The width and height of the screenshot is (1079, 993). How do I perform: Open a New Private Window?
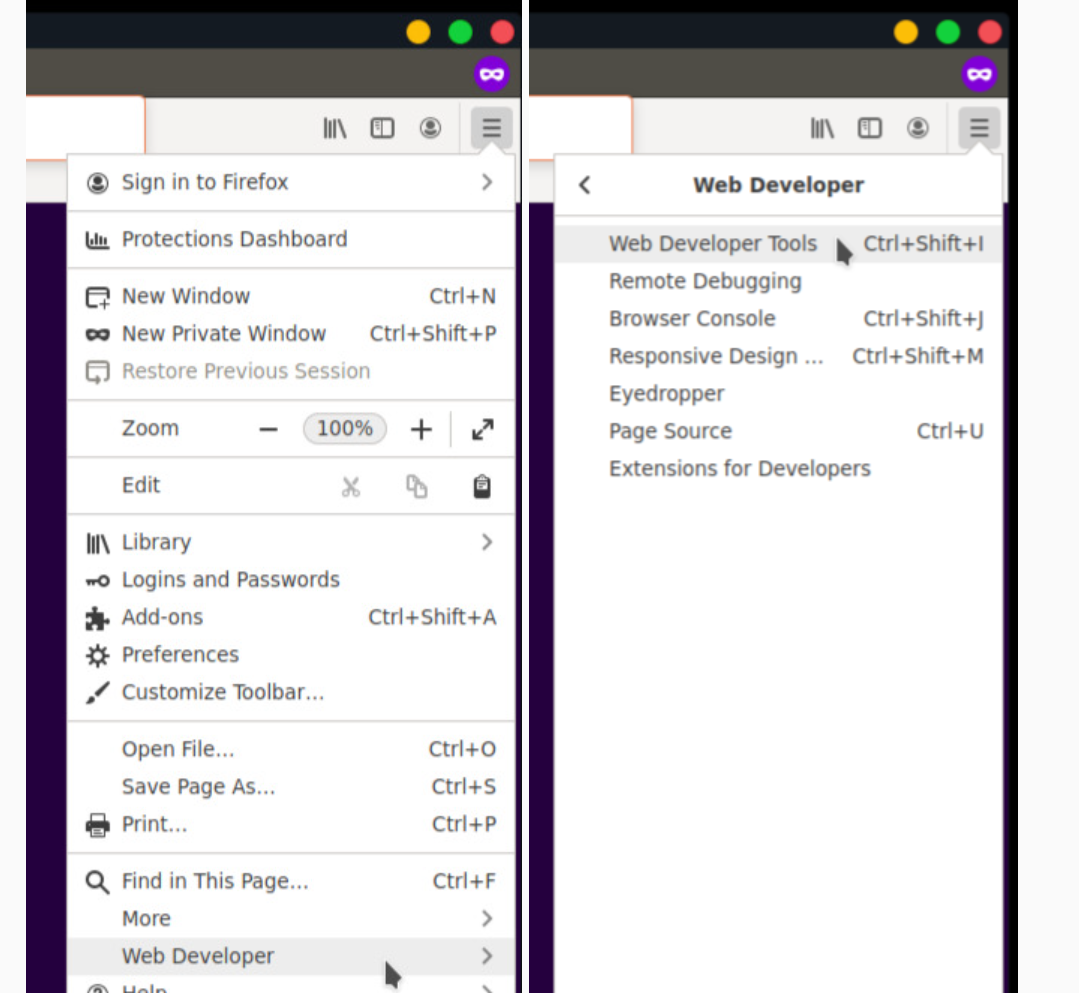point(223,334)
